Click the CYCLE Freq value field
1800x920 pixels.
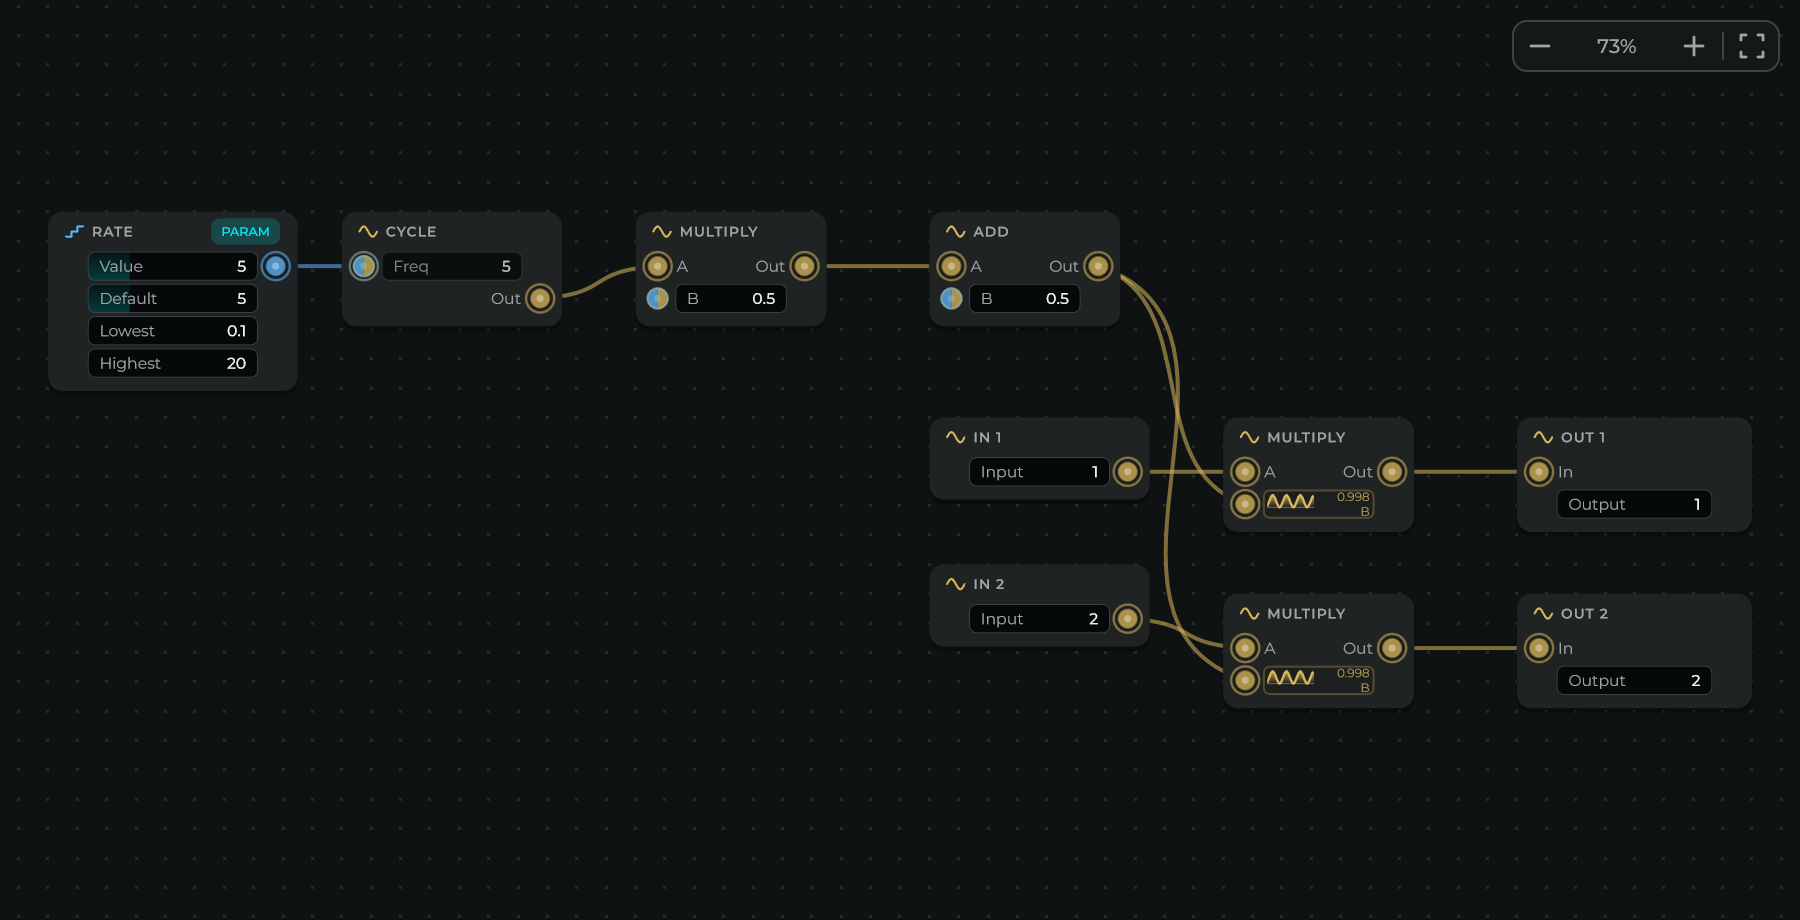point(452,266)
